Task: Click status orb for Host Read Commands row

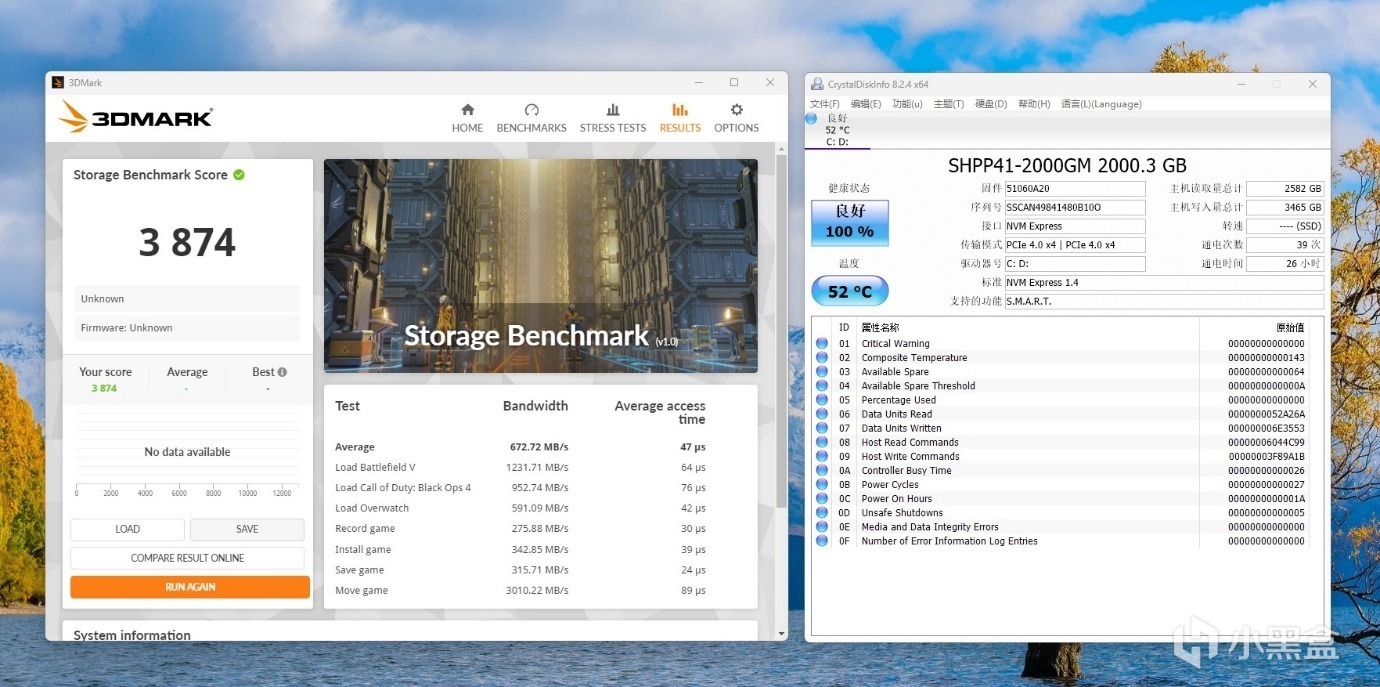Action: click(822, 442)
